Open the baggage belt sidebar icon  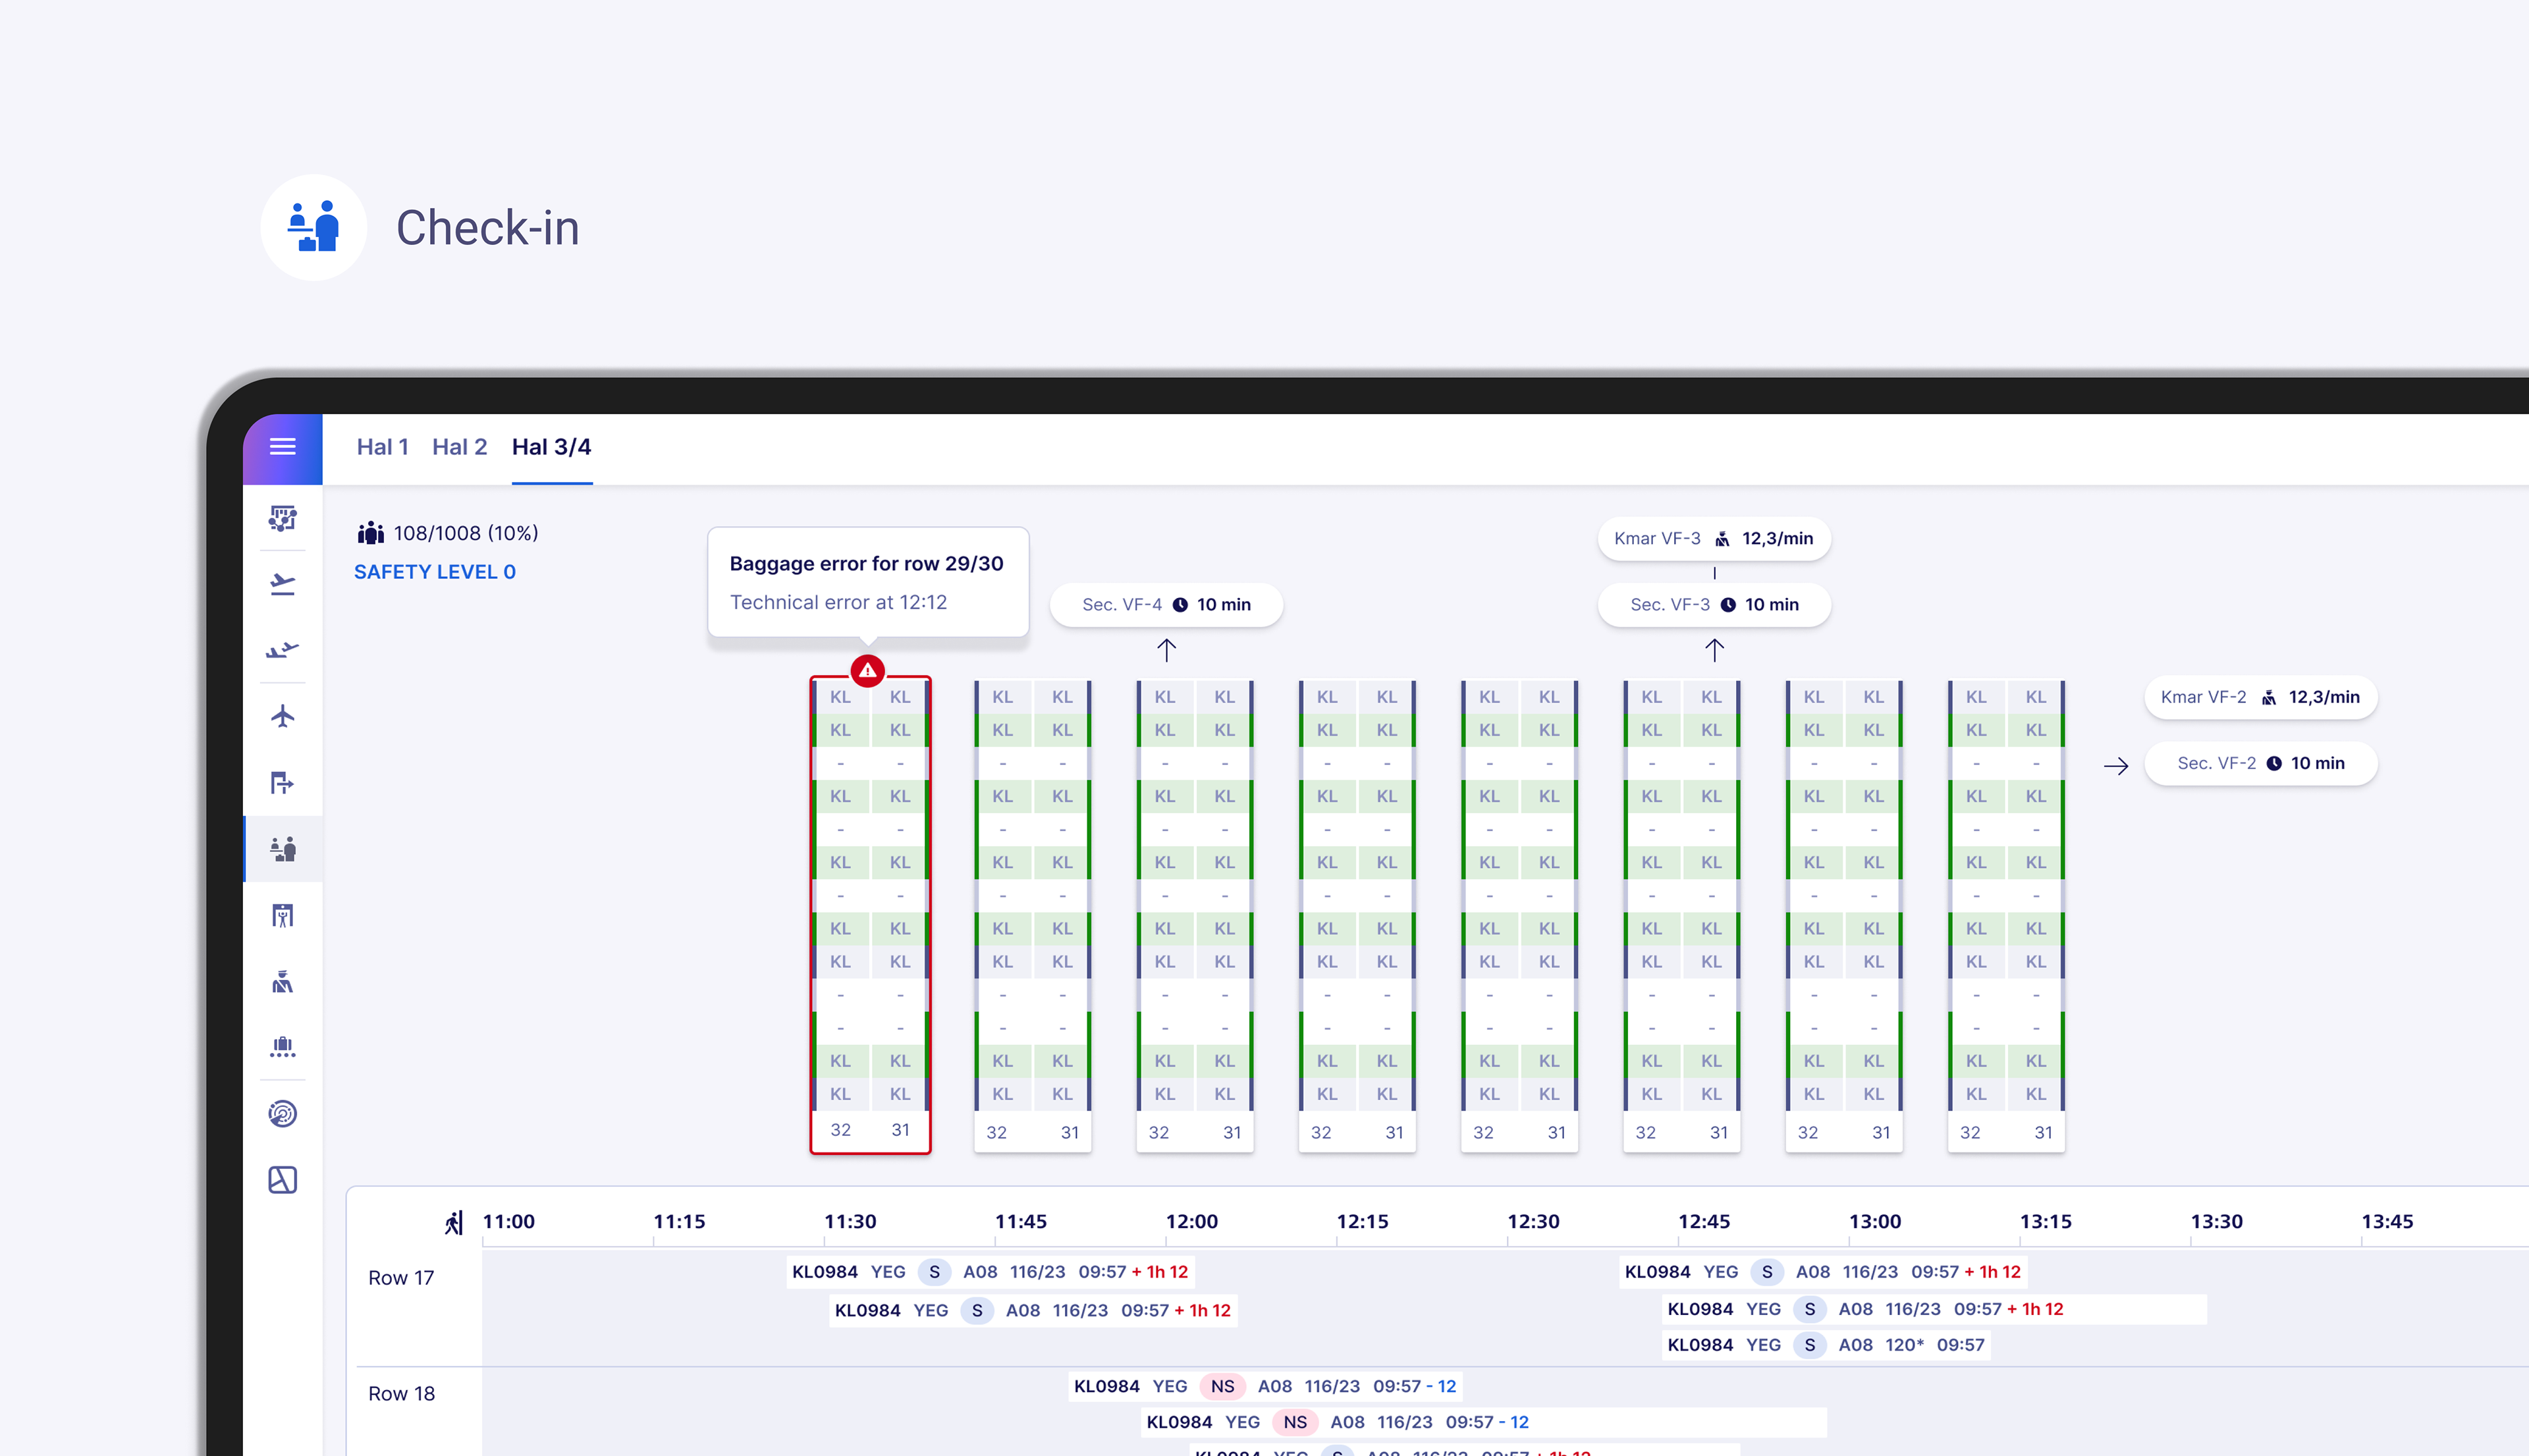282,1047
